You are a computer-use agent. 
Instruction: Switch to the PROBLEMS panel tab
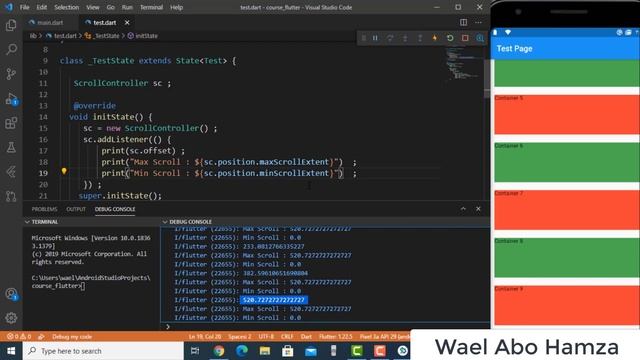[44, 209]
